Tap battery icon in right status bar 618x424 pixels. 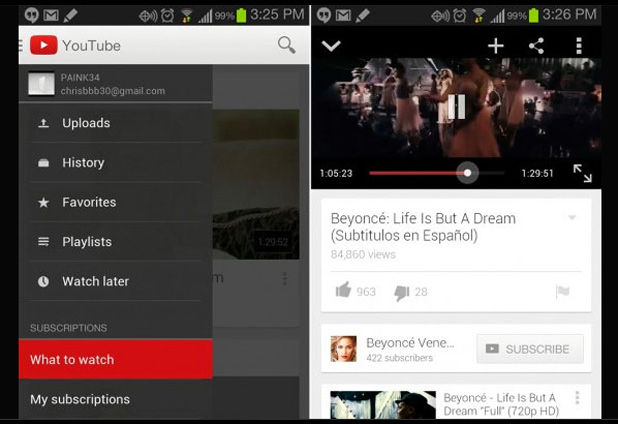pyautogui.click(x=533, y=15)
